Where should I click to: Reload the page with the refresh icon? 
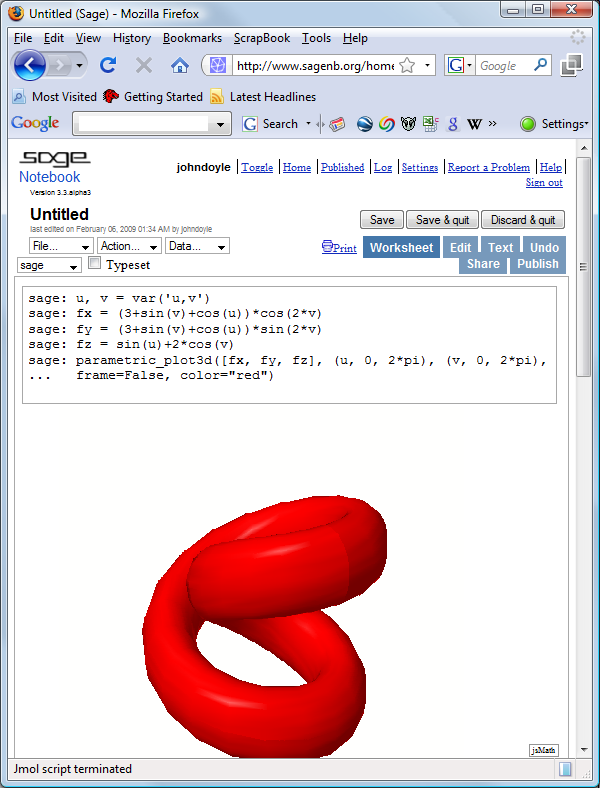(108, 65)
